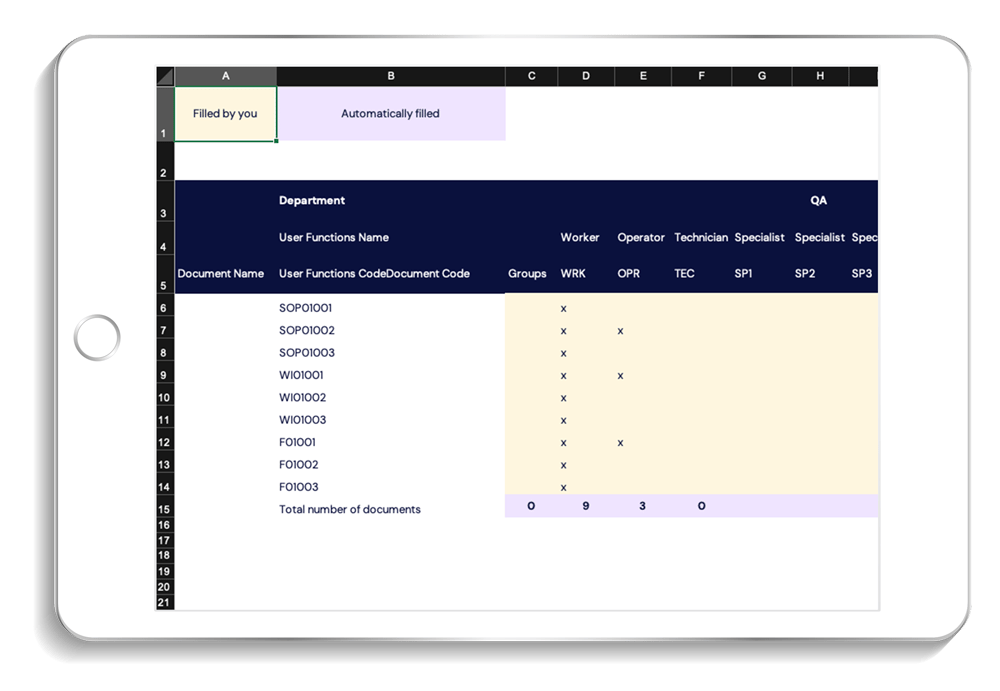Select the Operator column header

641,237
